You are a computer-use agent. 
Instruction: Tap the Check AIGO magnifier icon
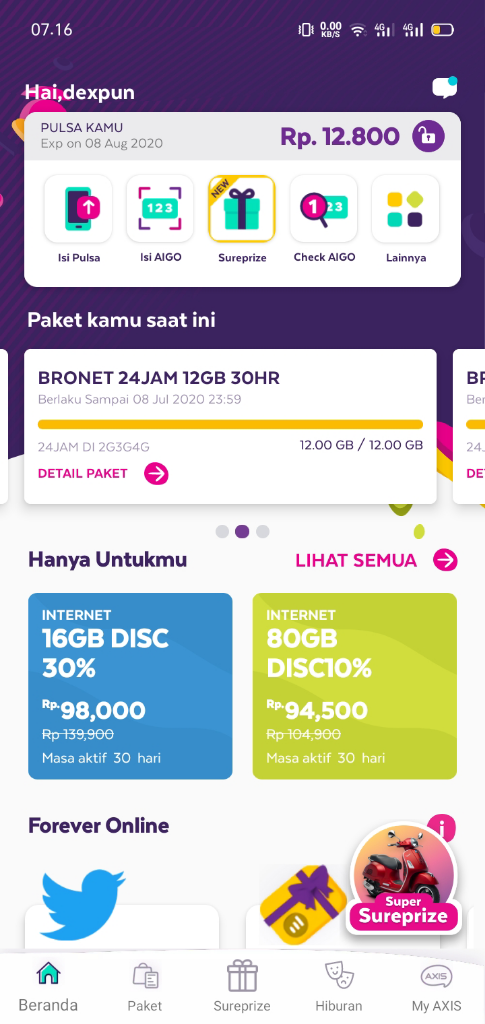[324, 208]
